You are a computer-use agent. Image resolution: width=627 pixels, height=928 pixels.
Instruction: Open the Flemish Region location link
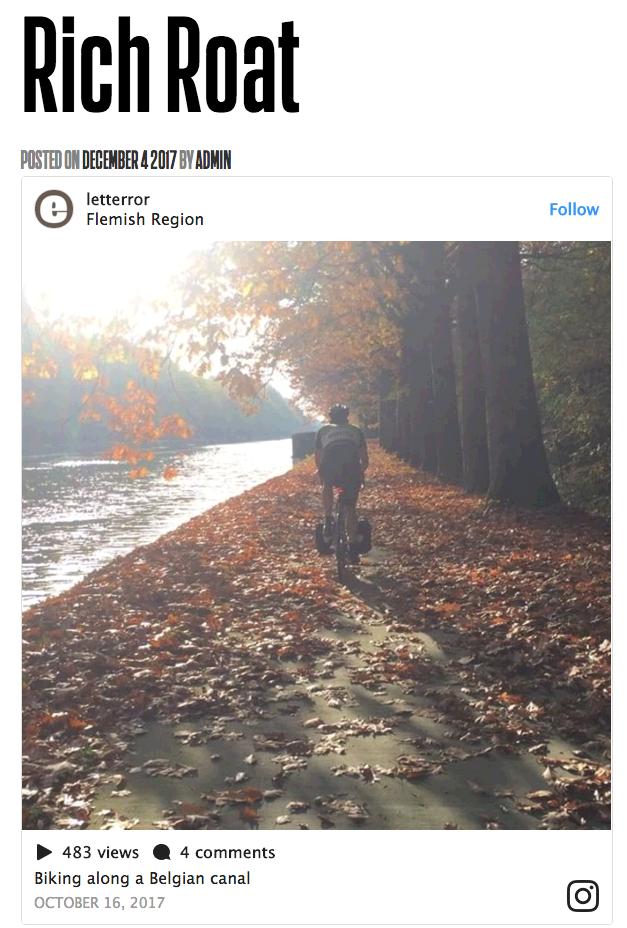click(145, 220)
